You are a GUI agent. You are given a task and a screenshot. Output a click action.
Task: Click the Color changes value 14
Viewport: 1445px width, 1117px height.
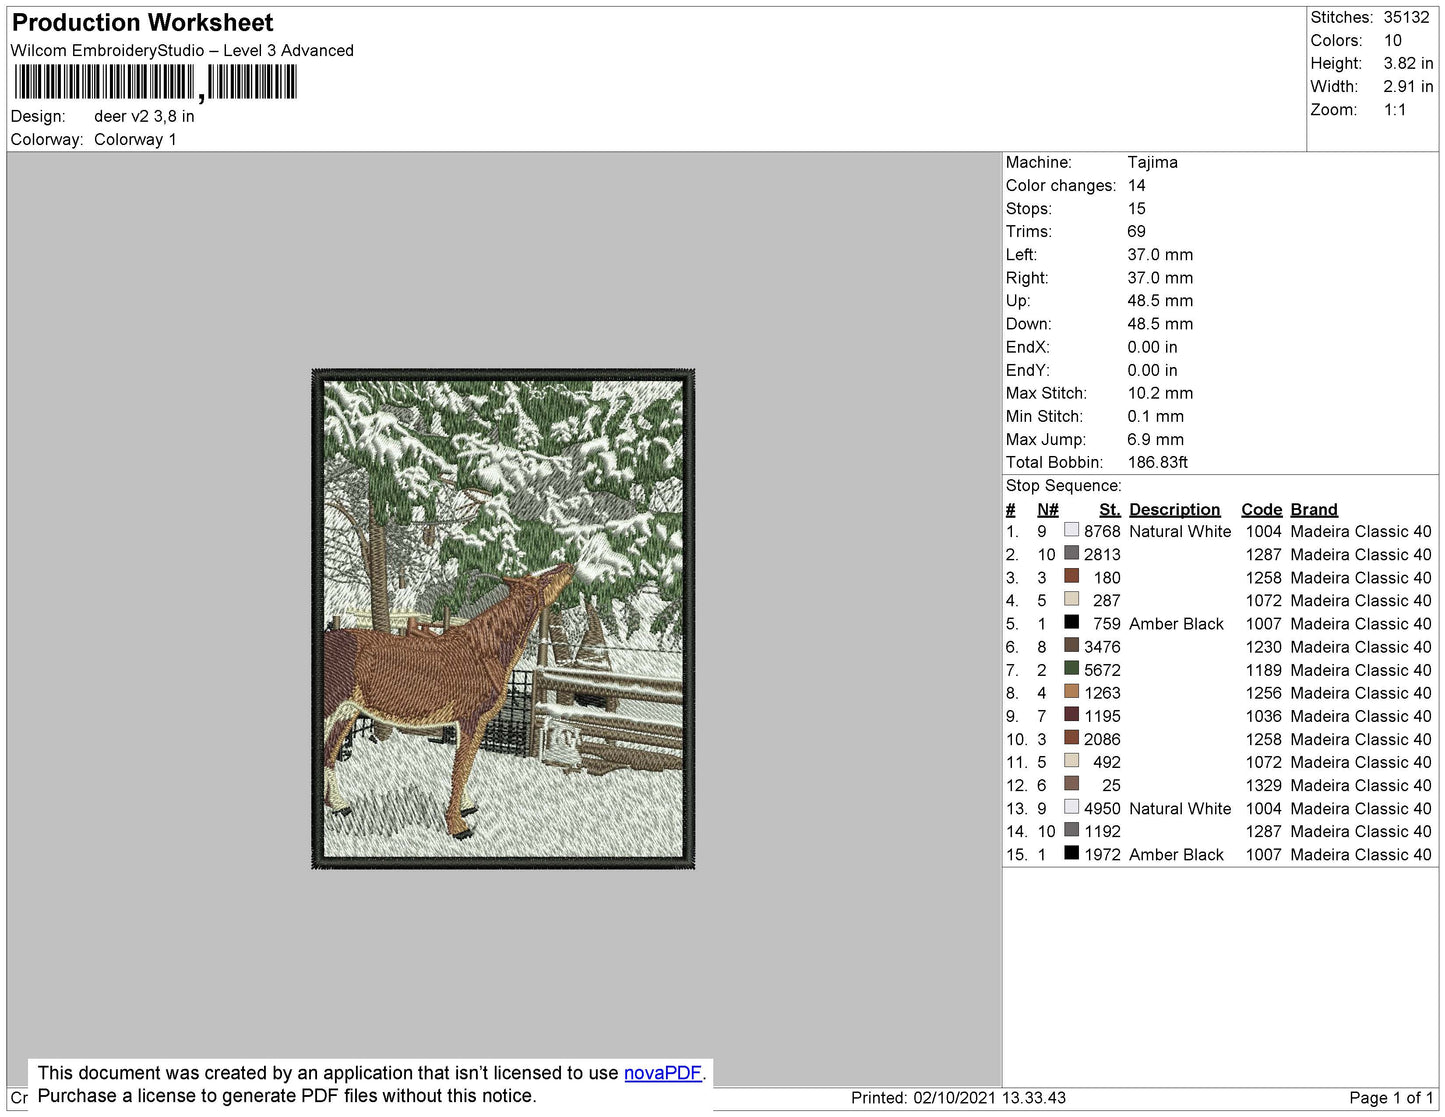point(1136,186)
